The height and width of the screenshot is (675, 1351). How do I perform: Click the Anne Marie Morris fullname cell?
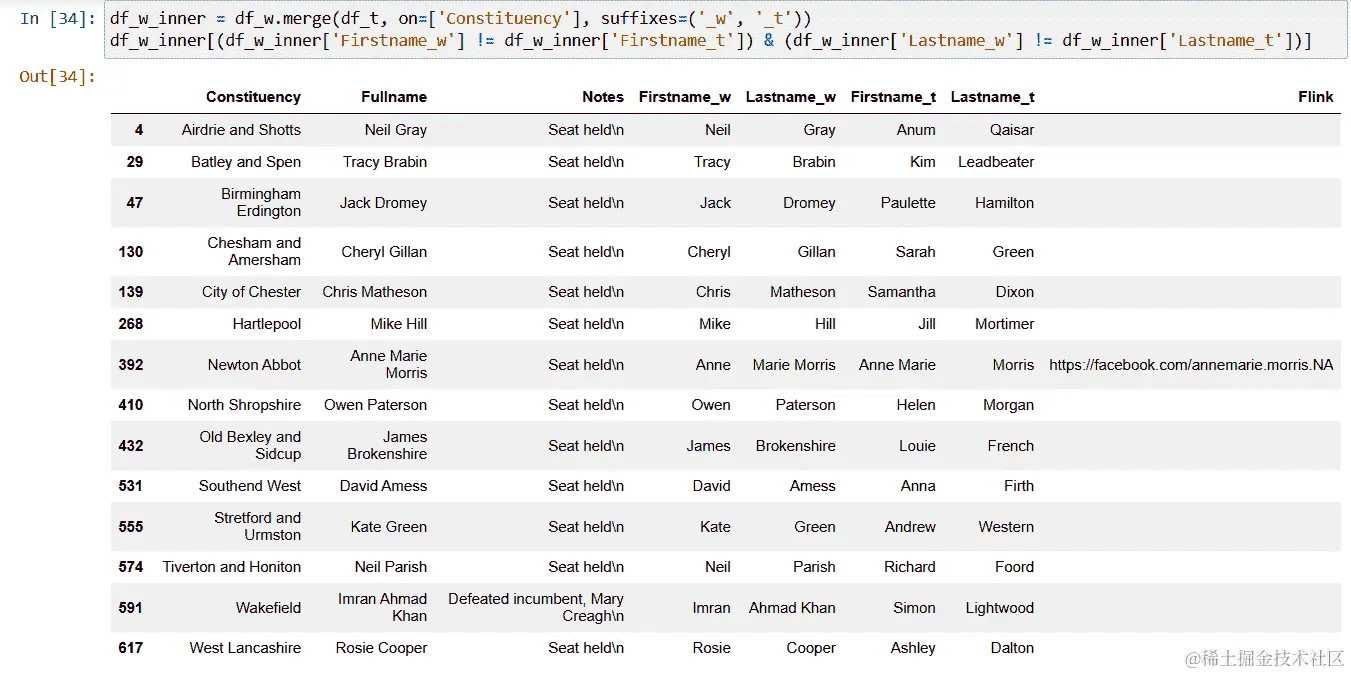point(389,365)
